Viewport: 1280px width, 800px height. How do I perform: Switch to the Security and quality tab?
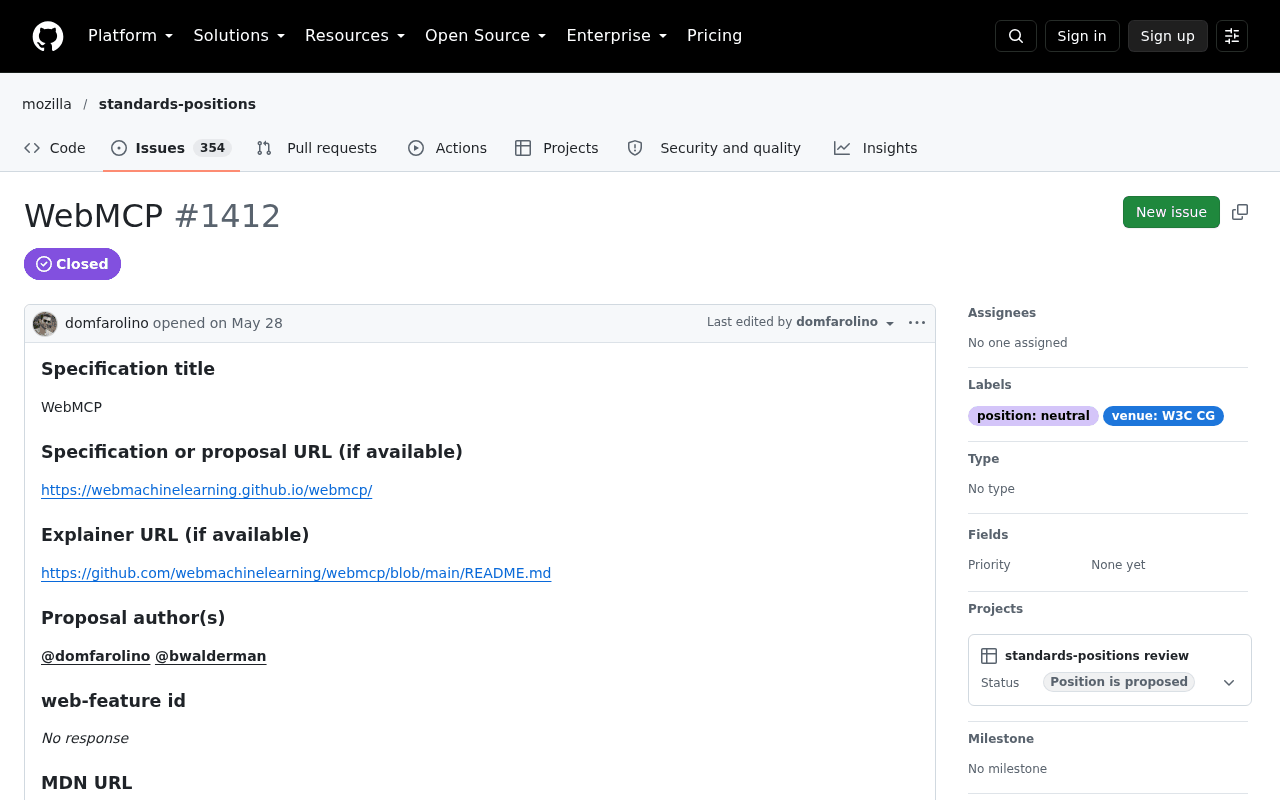714,148
